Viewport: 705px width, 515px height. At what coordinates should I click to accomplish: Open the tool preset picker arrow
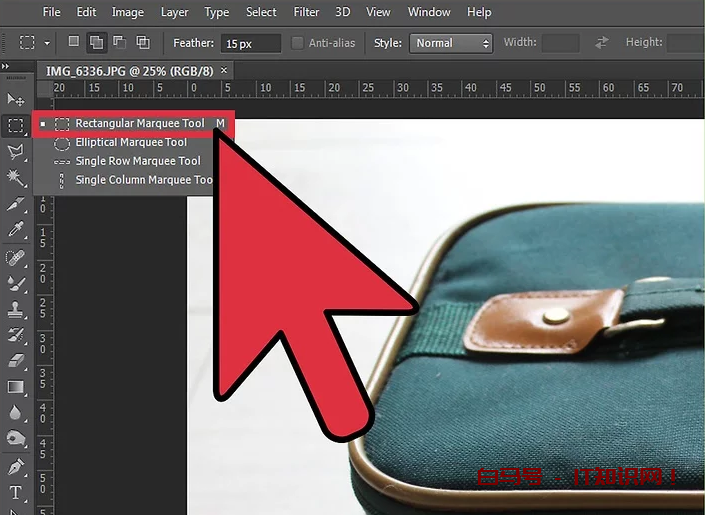coord(47,43)
